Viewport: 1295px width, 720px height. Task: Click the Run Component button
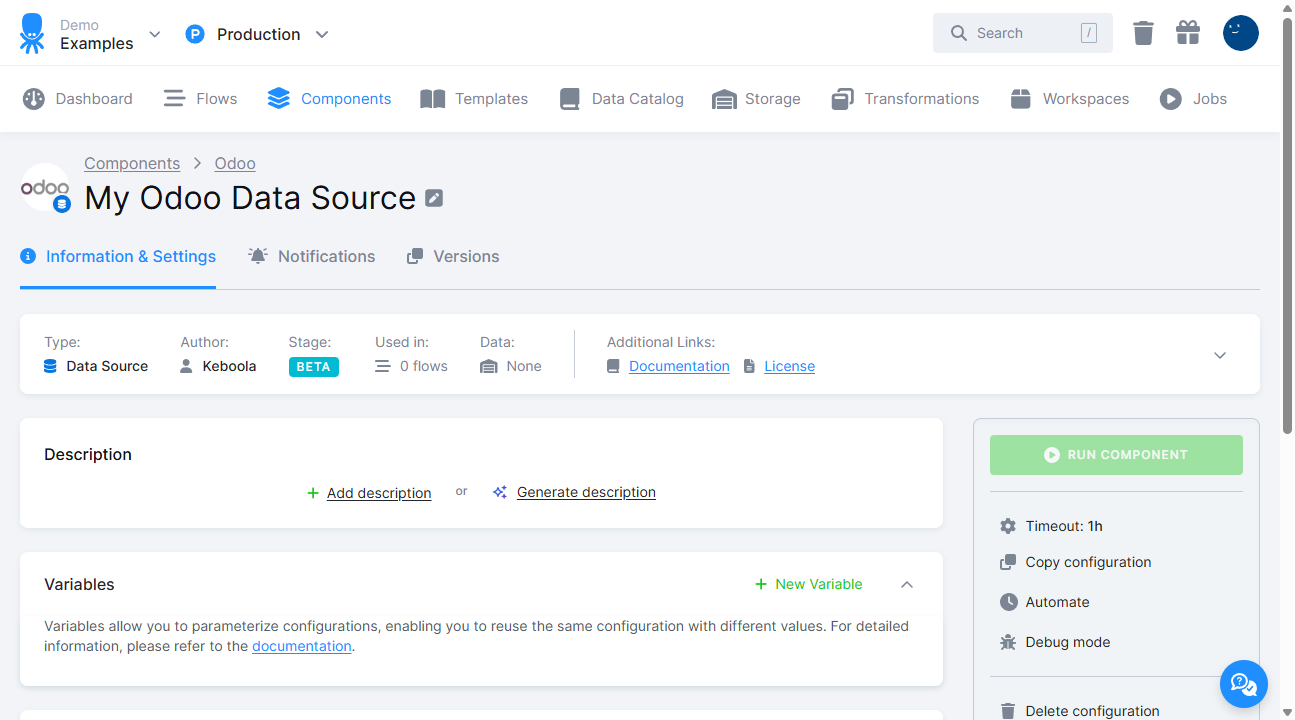coord(1116,454)
